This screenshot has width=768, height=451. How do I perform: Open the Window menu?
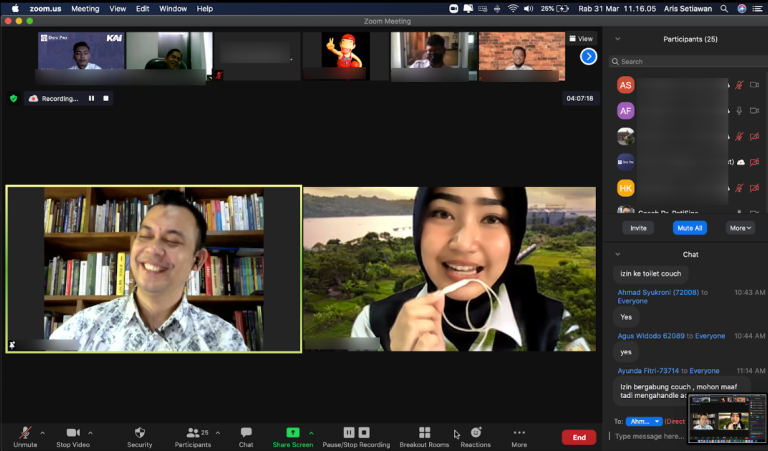(x=173, y=8)
